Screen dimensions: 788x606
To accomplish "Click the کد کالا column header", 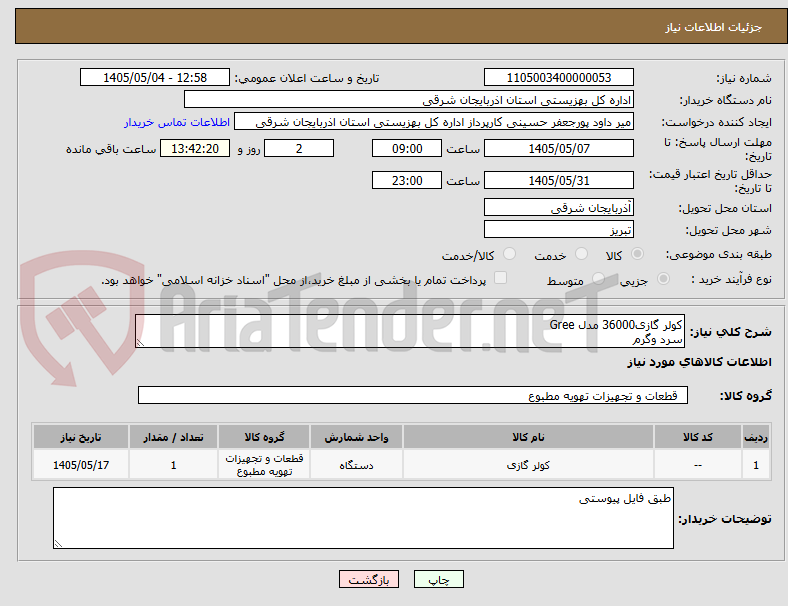I will point(698,437).
